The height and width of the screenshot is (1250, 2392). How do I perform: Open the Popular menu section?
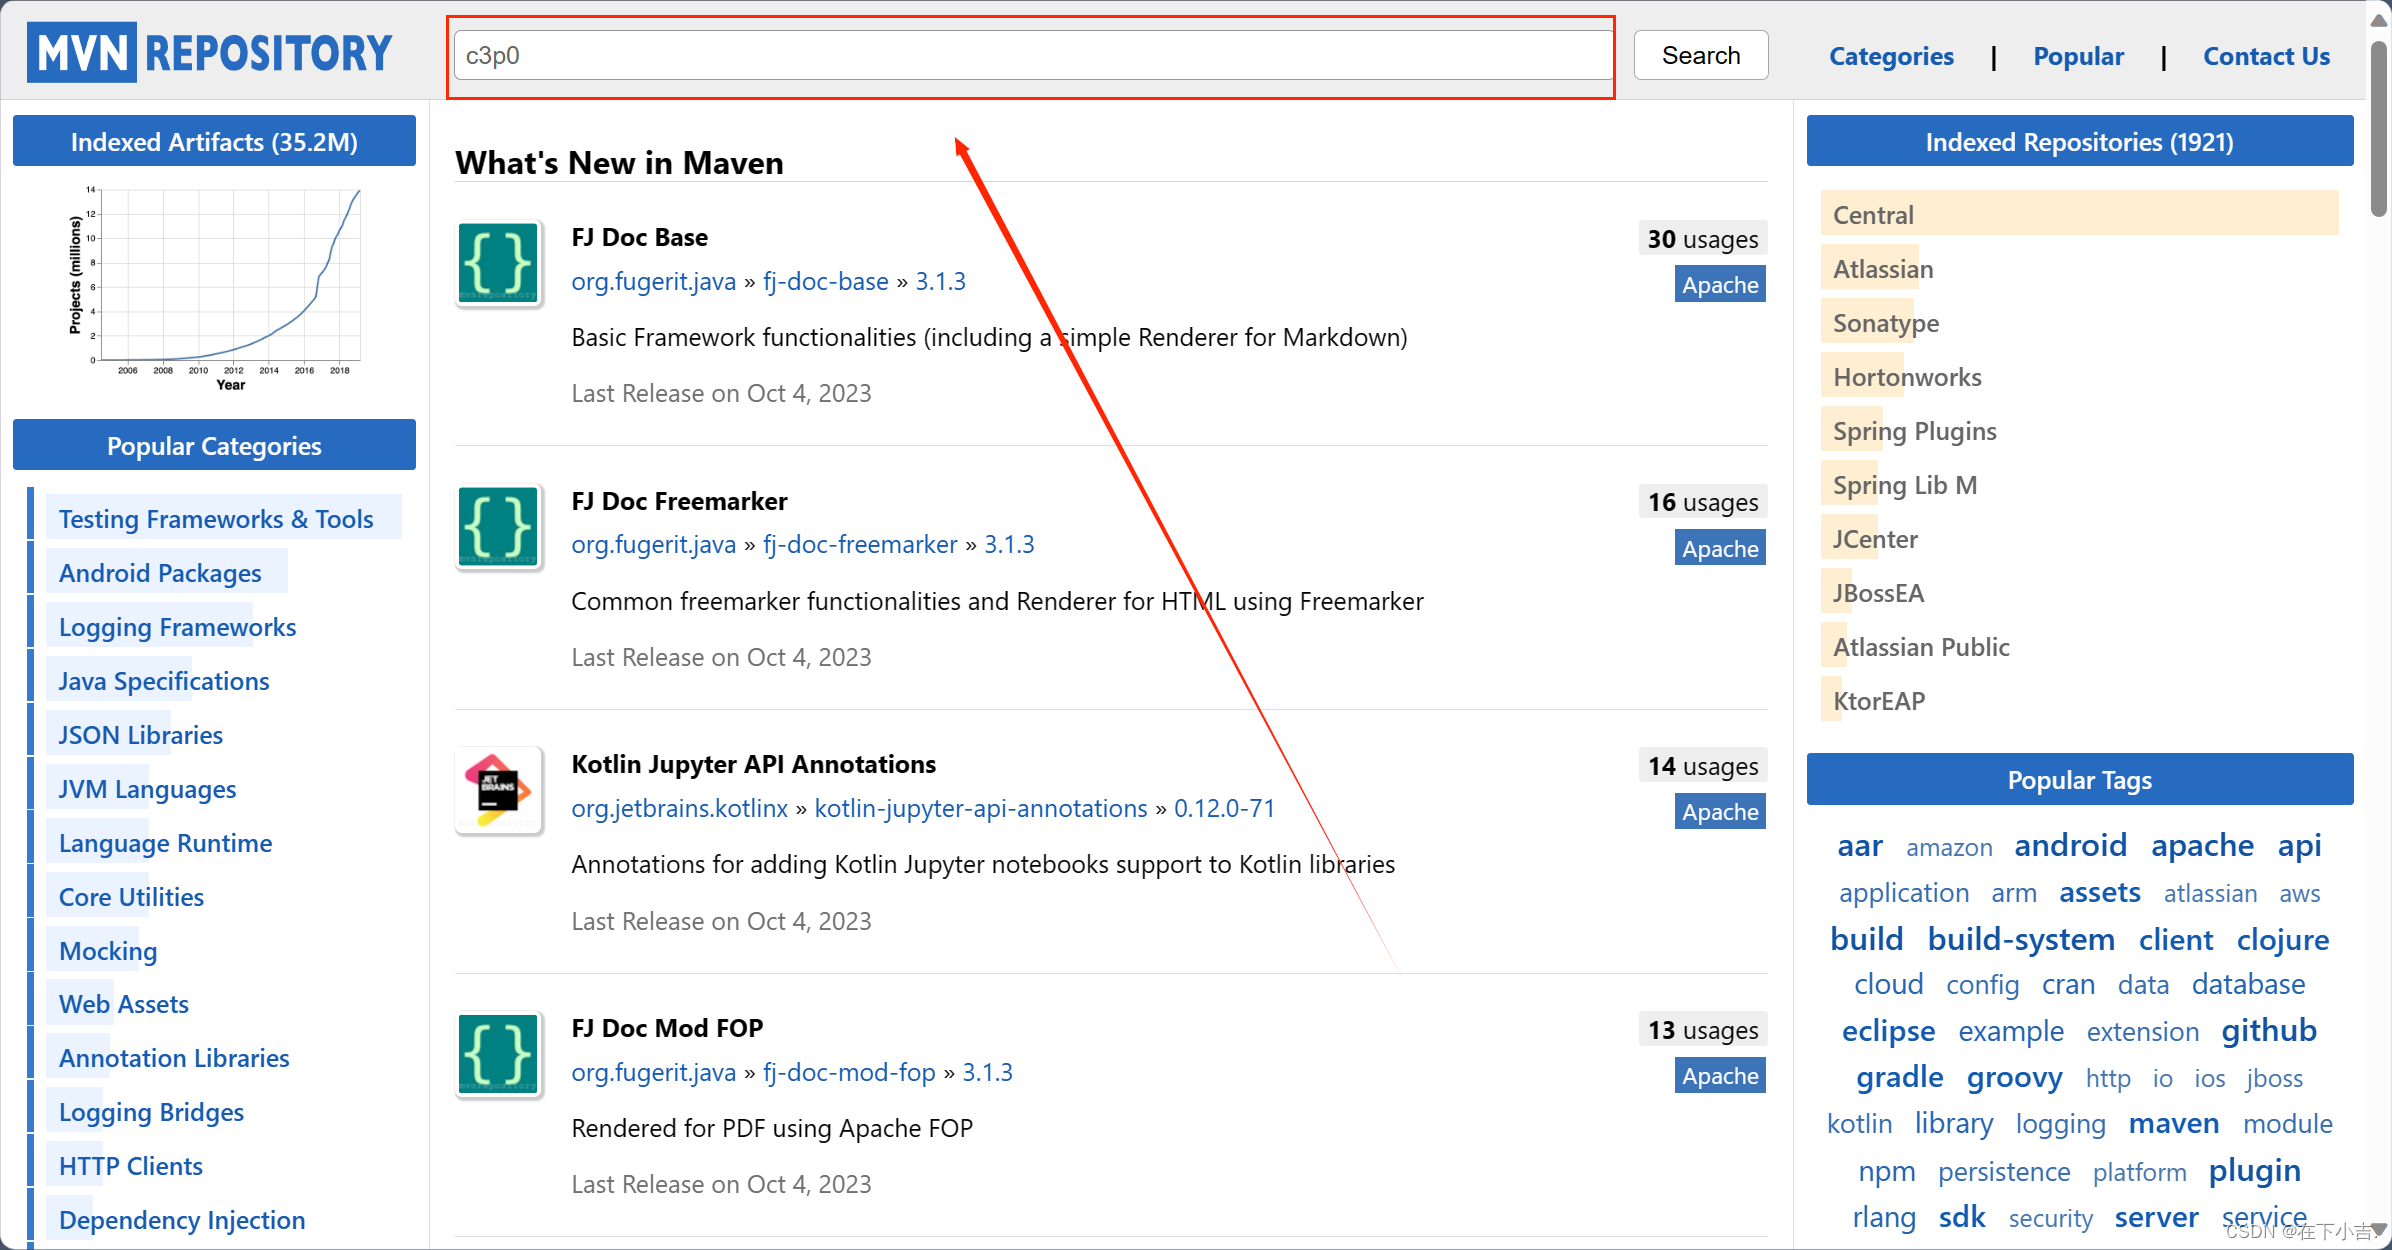click(x=2079, y=57)
